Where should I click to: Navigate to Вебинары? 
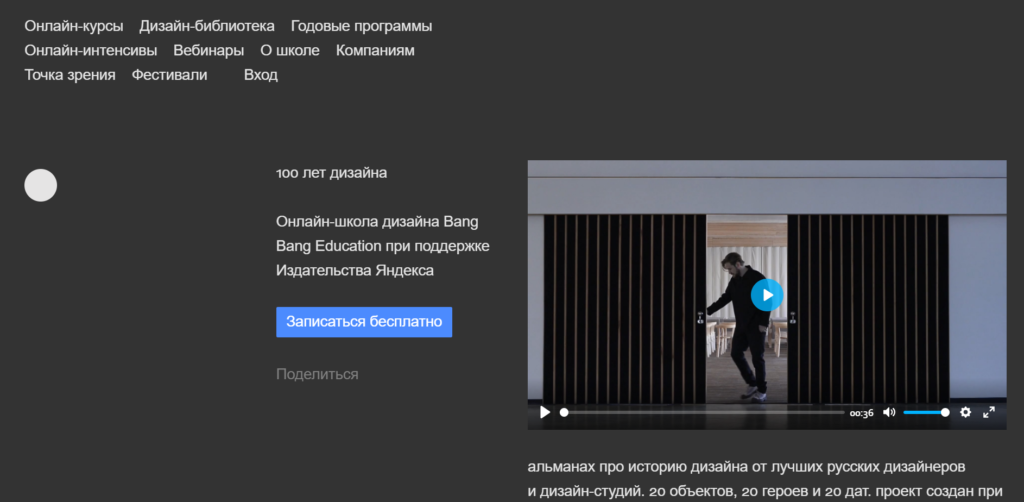pos(209,51)
